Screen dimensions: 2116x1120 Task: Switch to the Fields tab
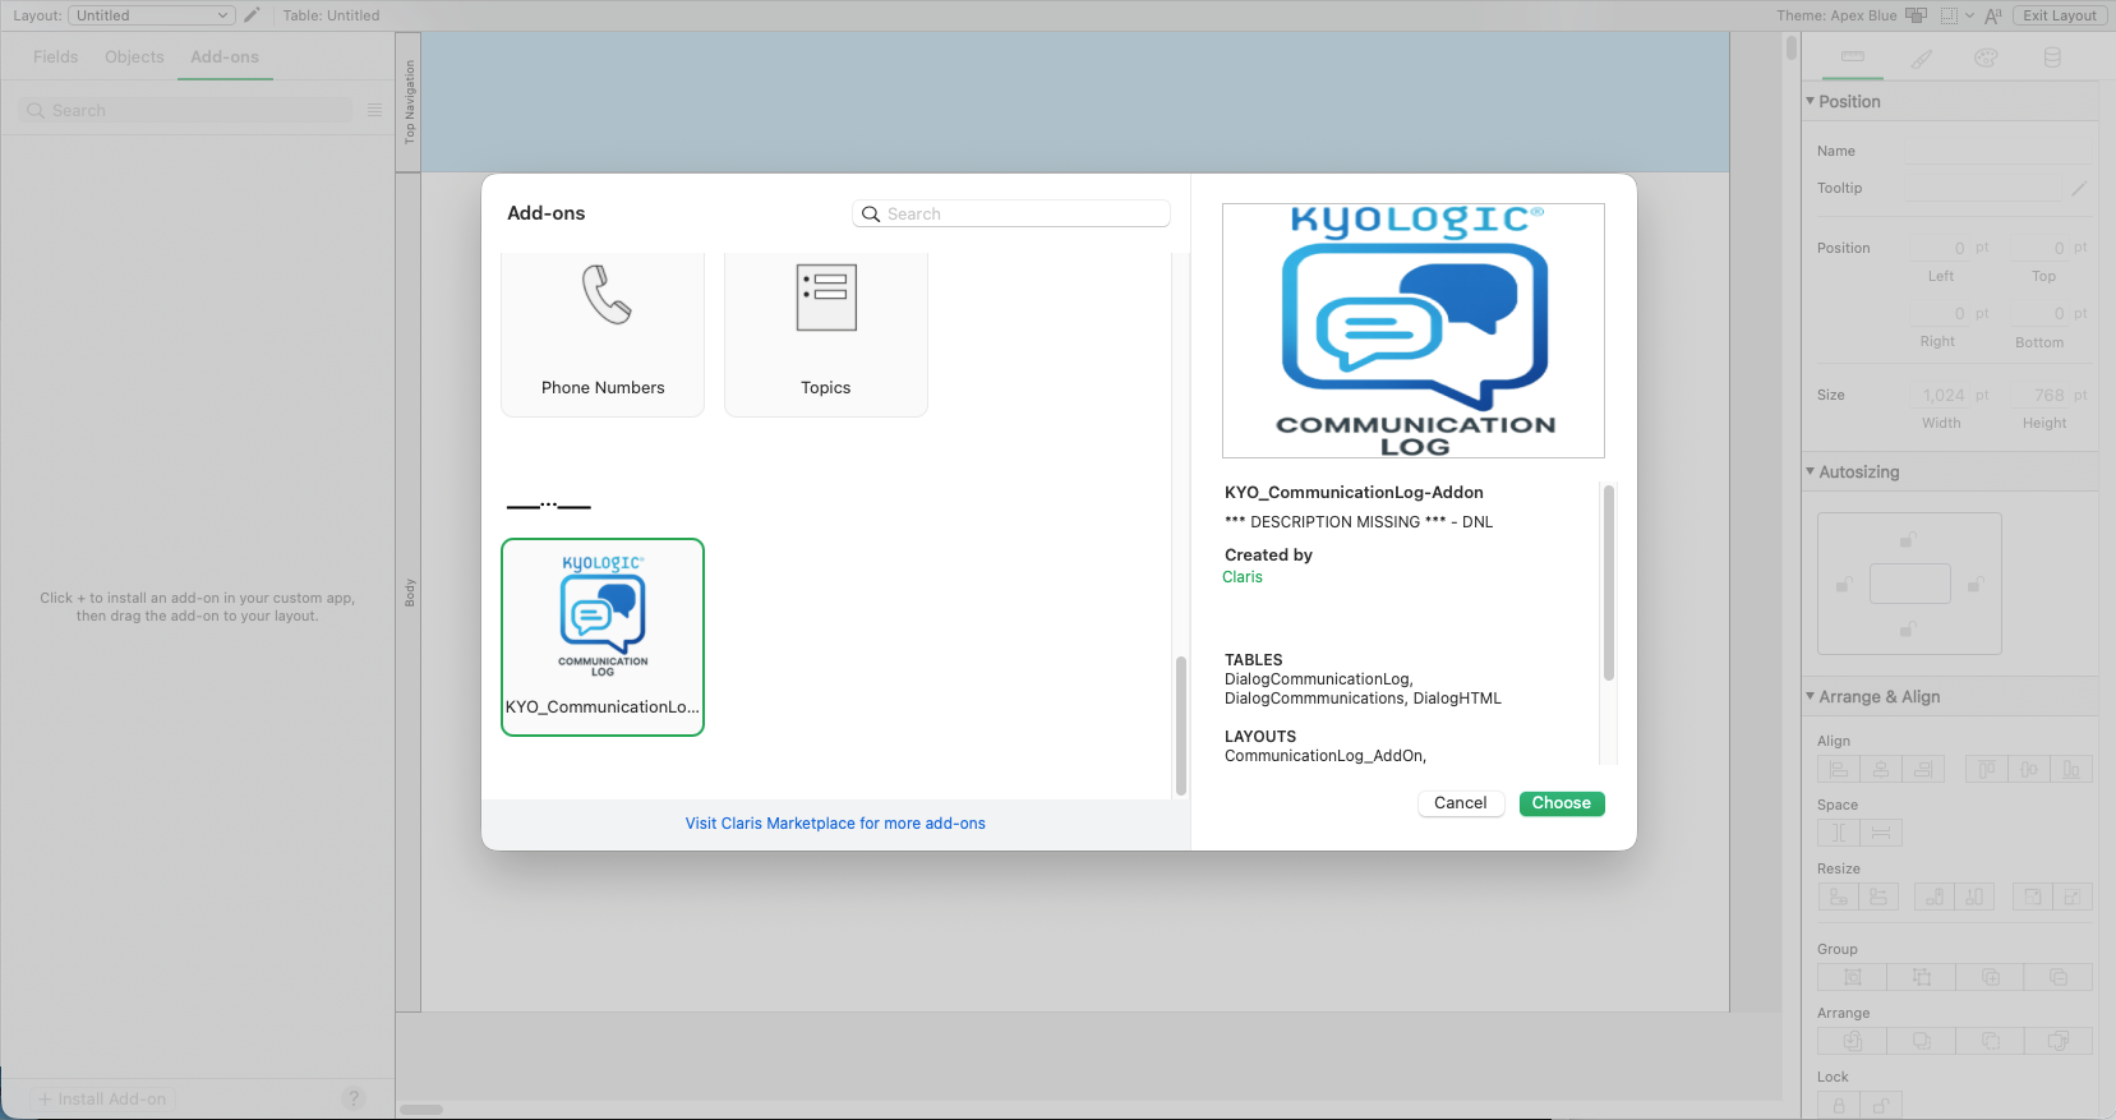[x=55, y=57]
